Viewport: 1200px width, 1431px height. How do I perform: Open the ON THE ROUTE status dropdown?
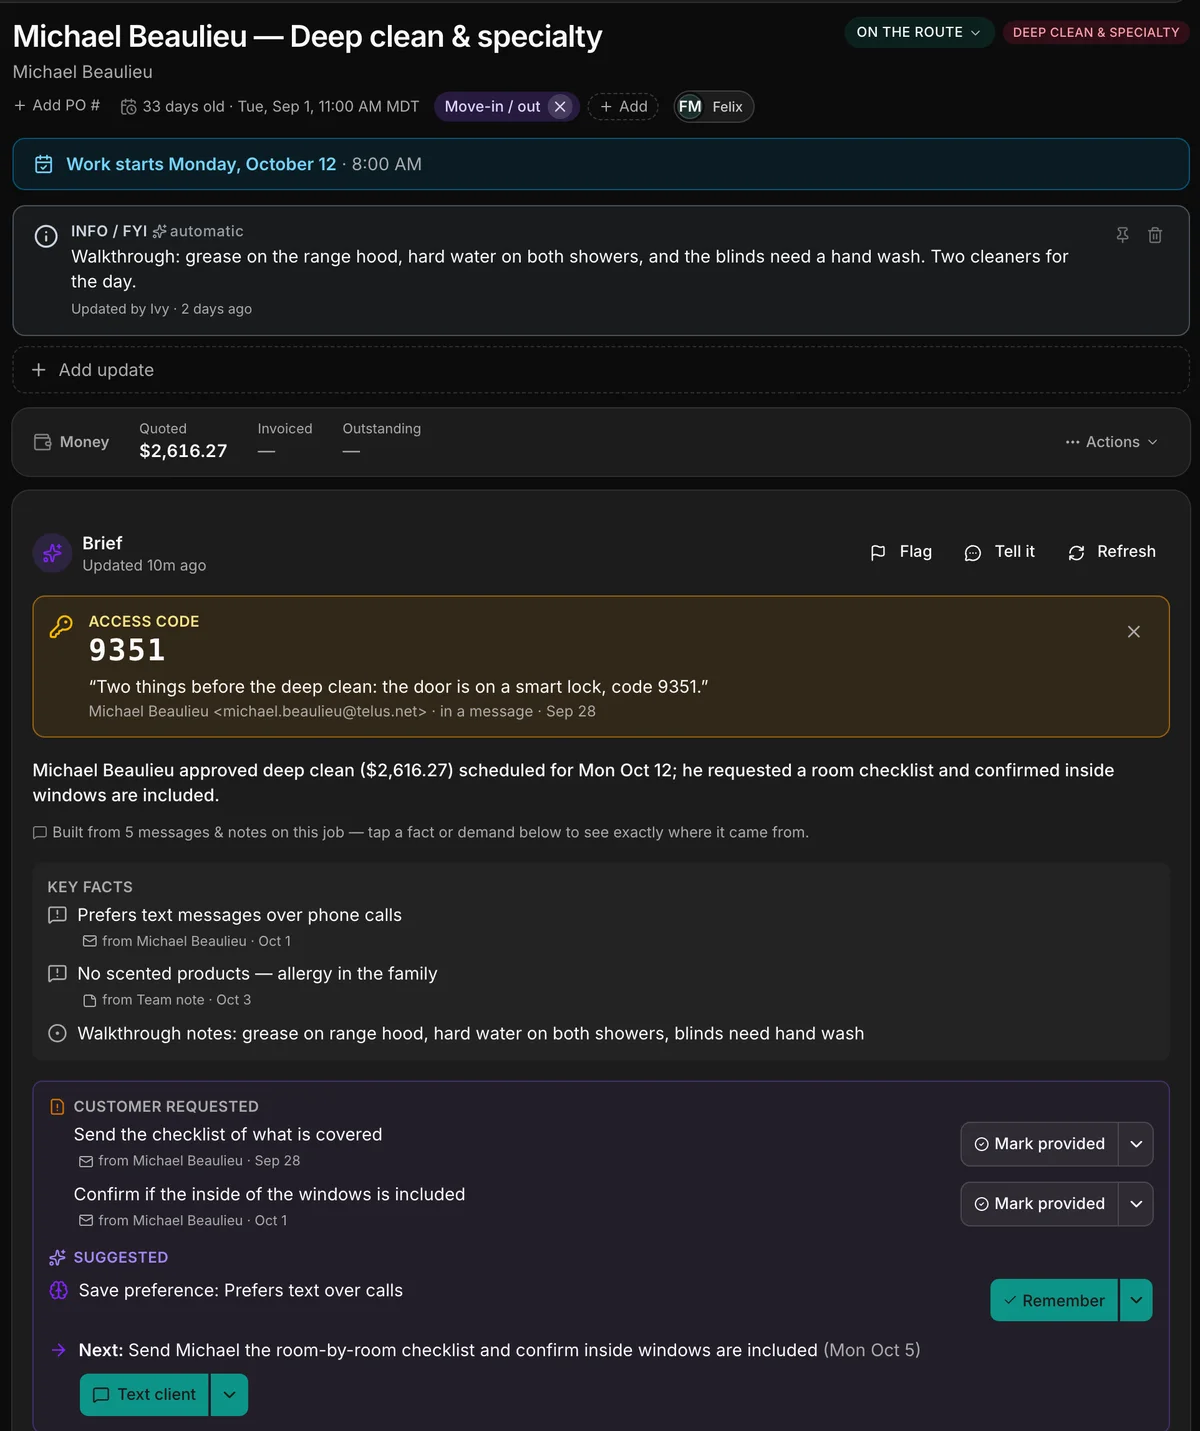pos(919,32)
